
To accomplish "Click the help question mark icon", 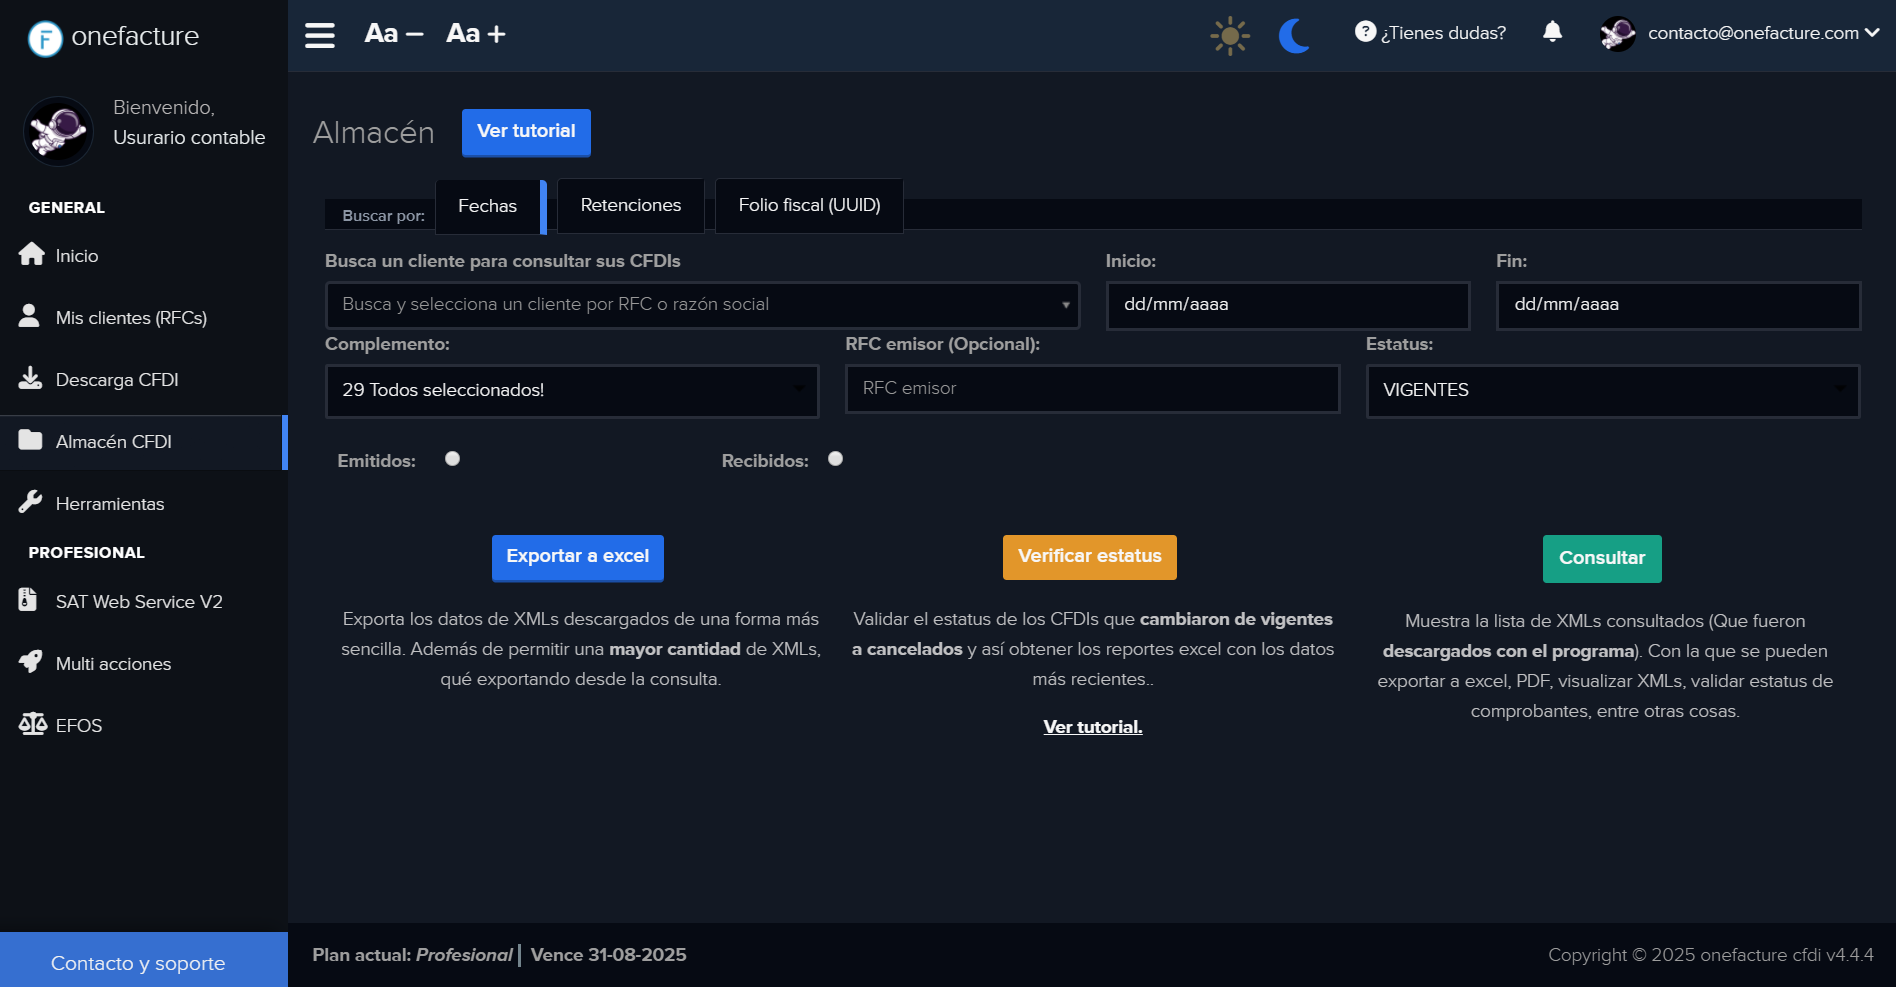I will click(1365, 32).
